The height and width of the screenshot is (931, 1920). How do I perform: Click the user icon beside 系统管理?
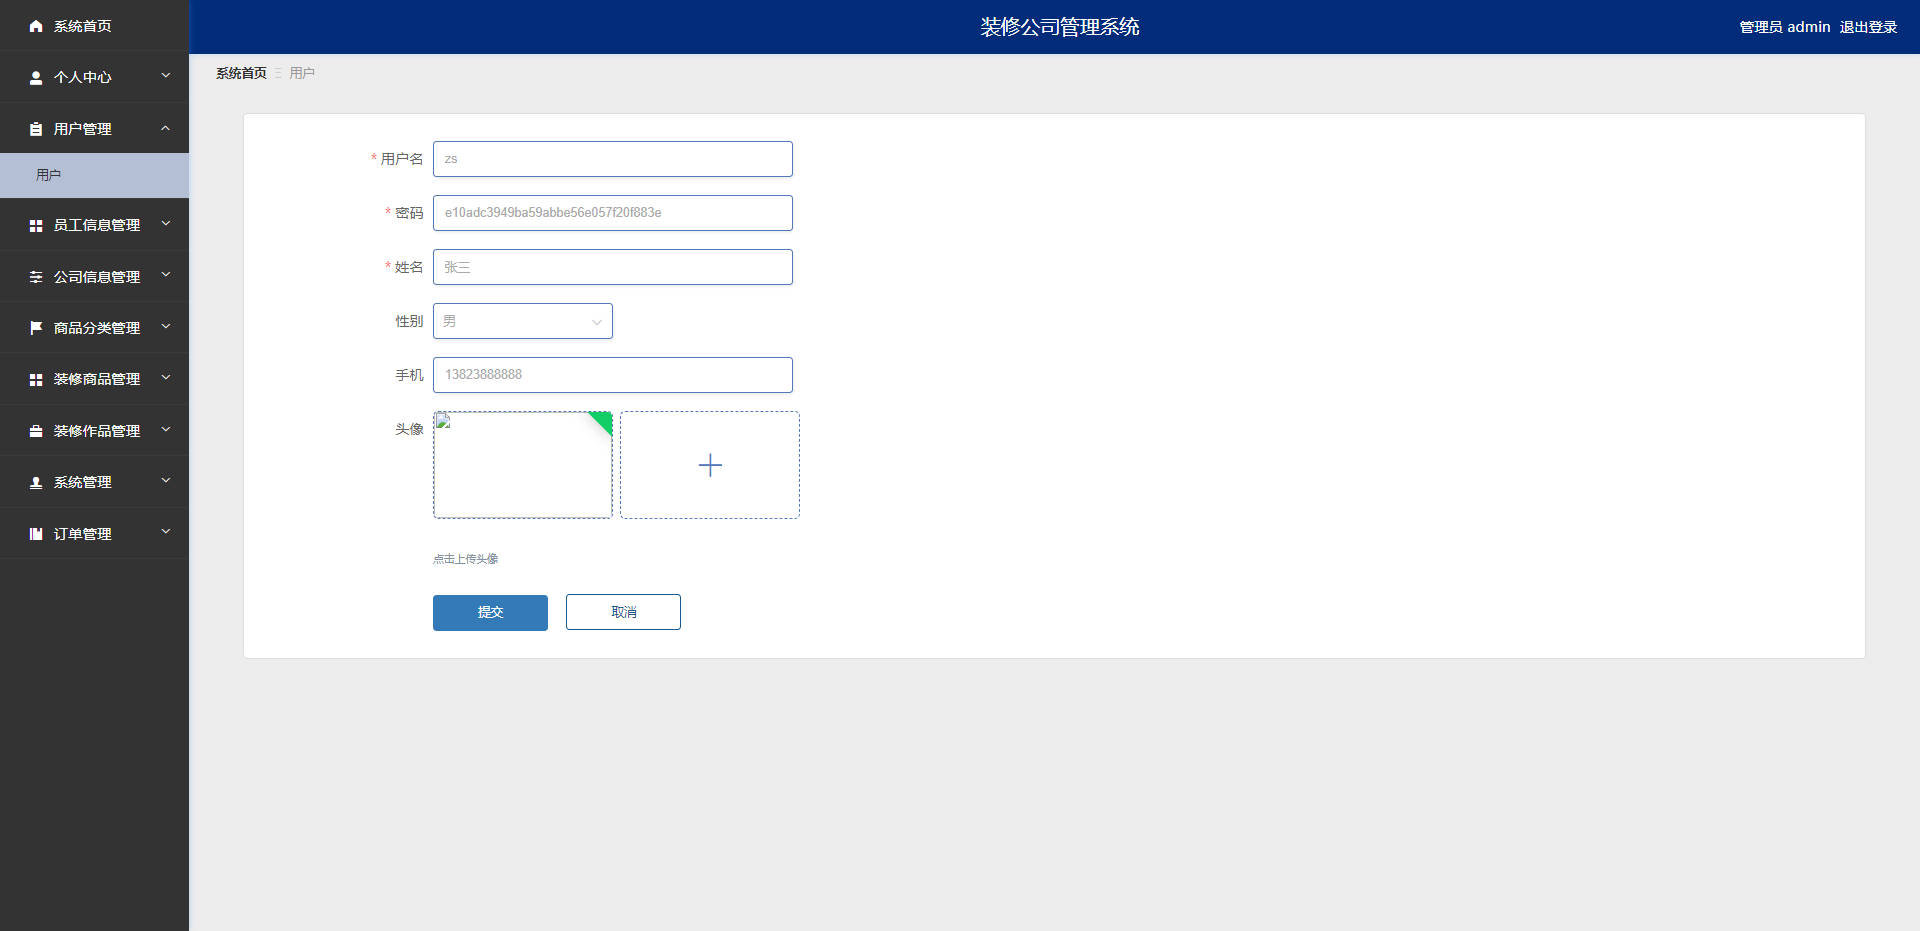click(x=36, y=482)
